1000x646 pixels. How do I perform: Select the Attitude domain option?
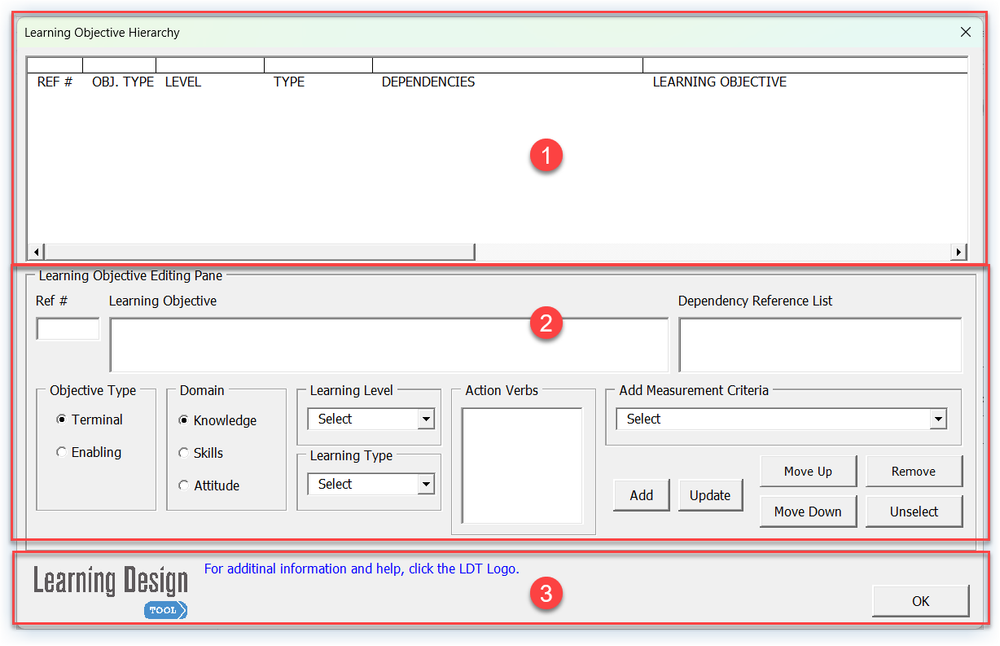pyautogui.click(x=183, y=486)
